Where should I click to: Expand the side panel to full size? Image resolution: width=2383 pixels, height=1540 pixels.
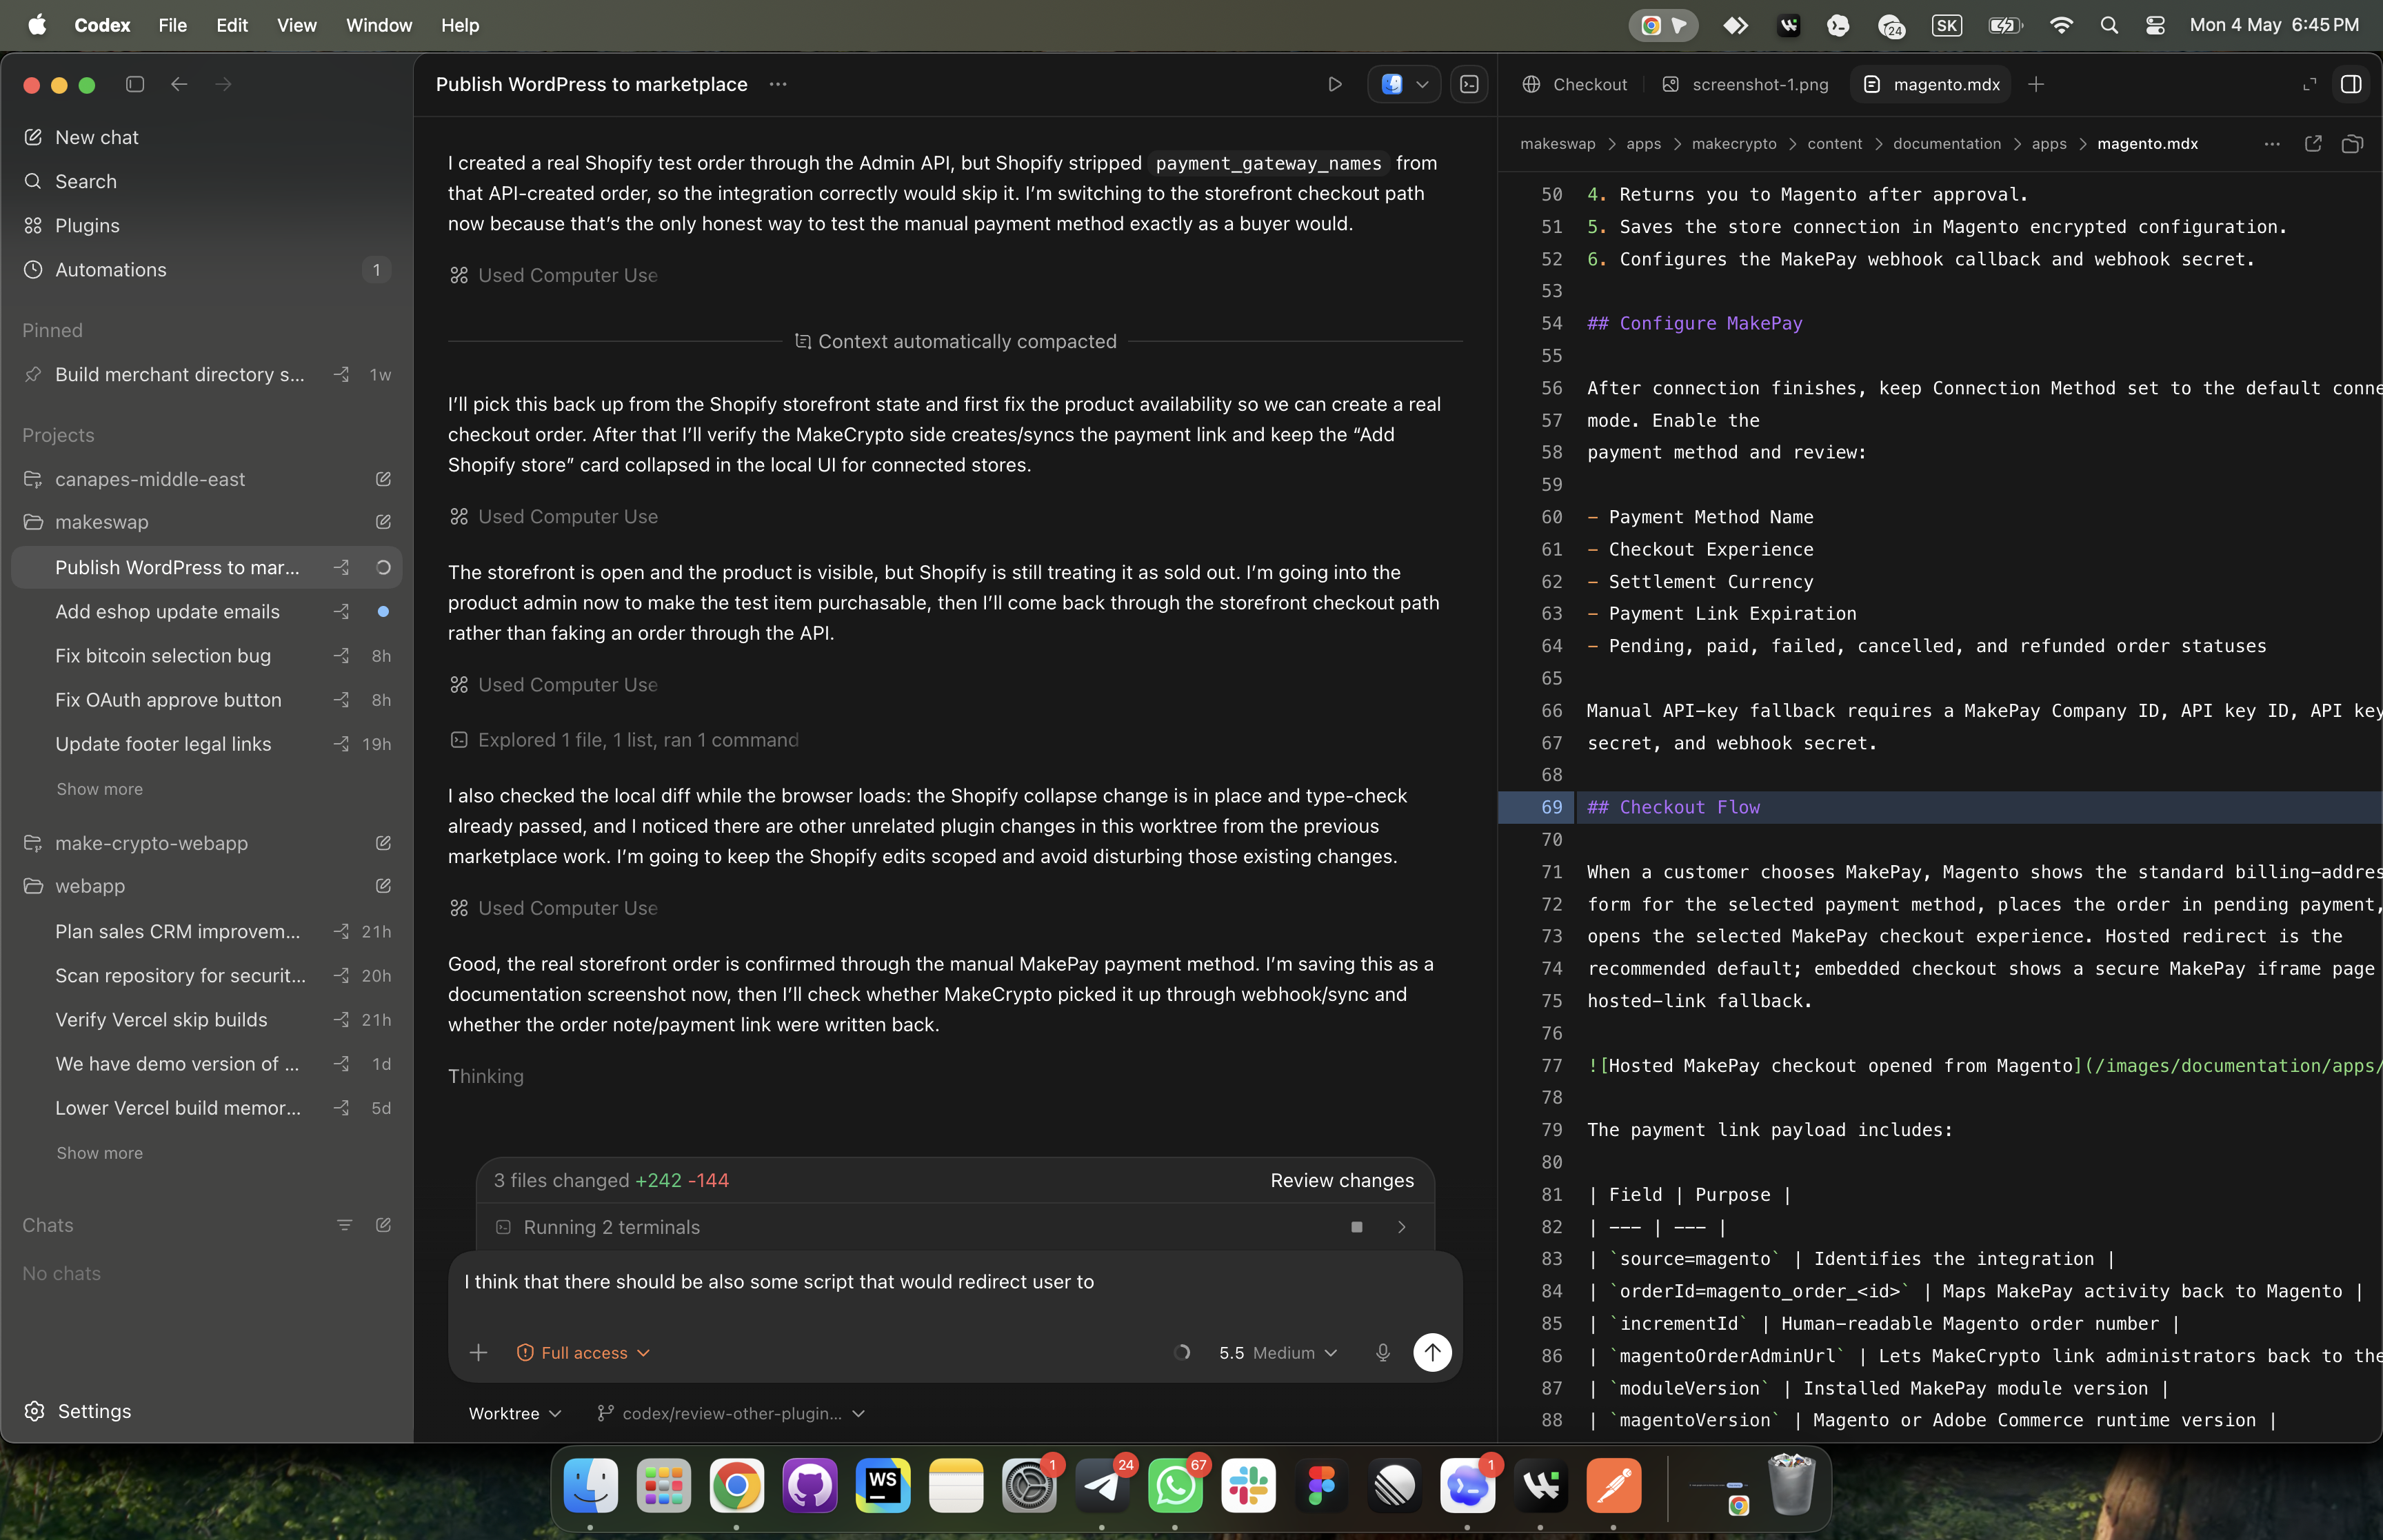tap(2309, 85)
